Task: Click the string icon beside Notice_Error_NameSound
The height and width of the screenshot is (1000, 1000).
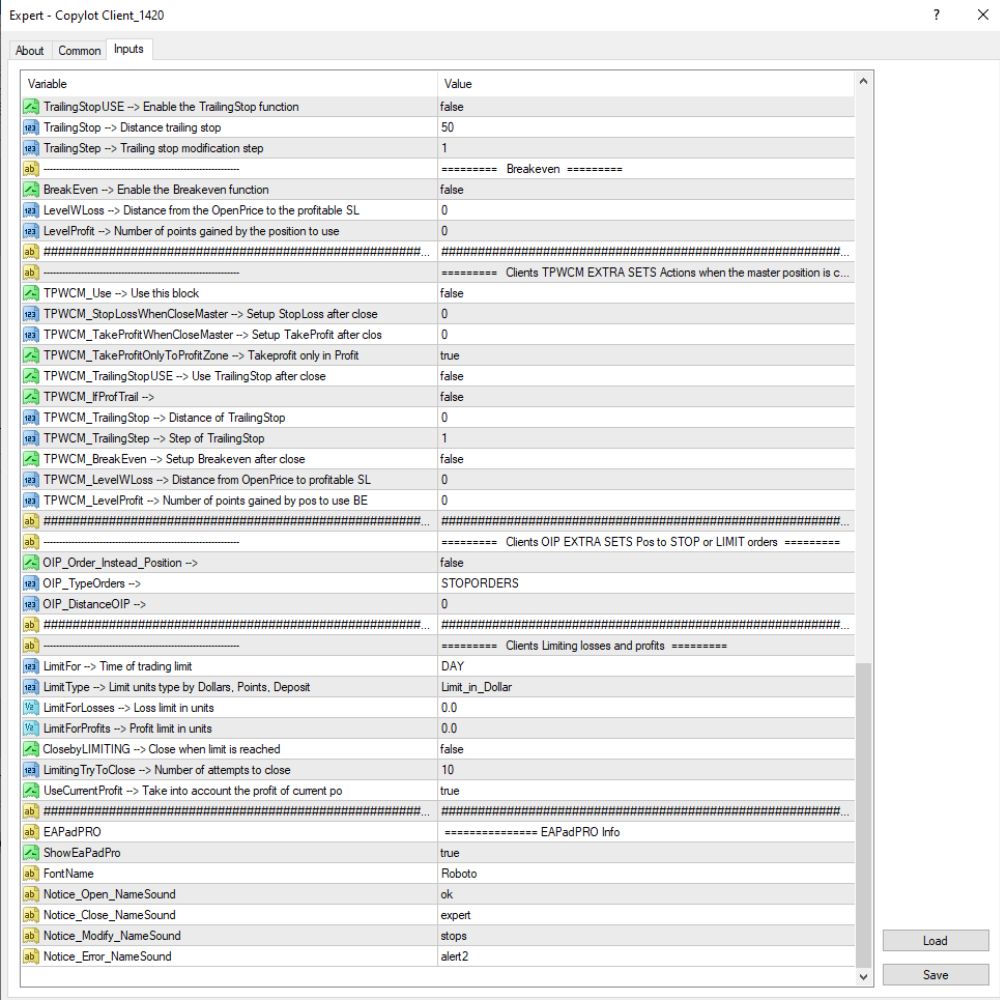Action: point(31,957)
